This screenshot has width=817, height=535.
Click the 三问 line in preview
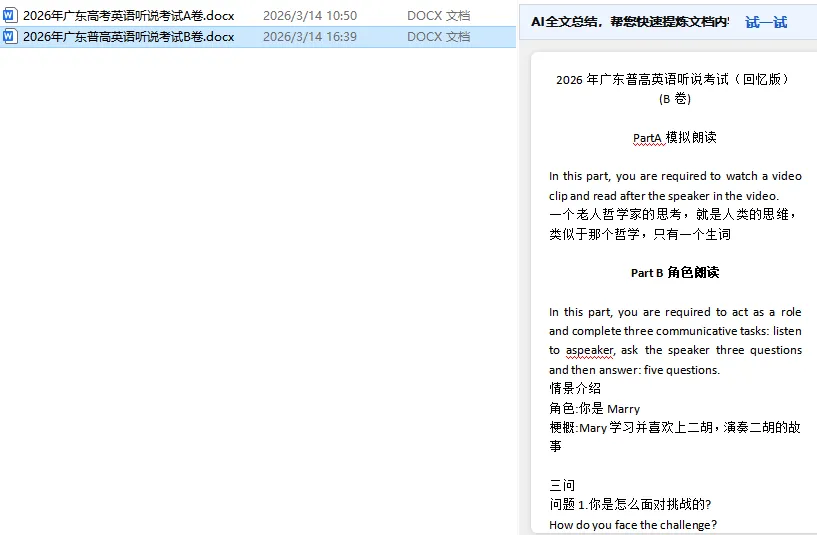[562, 486]
